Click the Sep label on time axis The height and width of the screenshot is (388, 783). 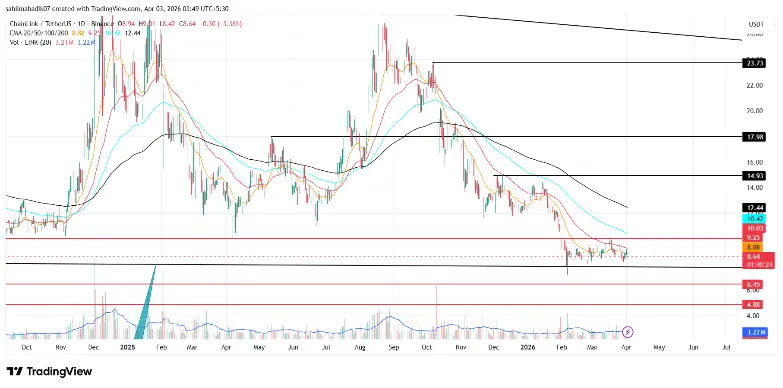coord(394,347)
